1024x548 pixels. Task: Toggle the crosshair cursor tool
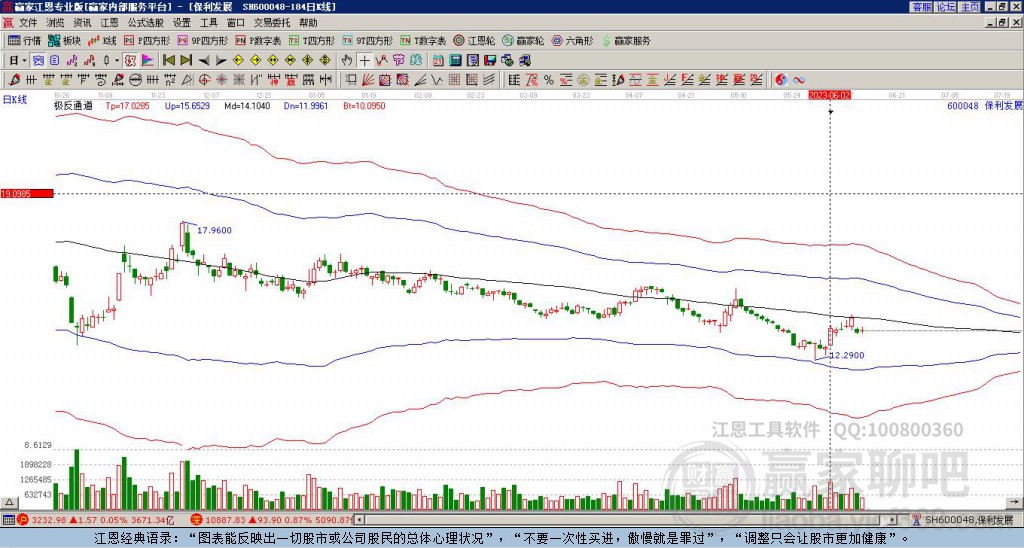point(364,61)
